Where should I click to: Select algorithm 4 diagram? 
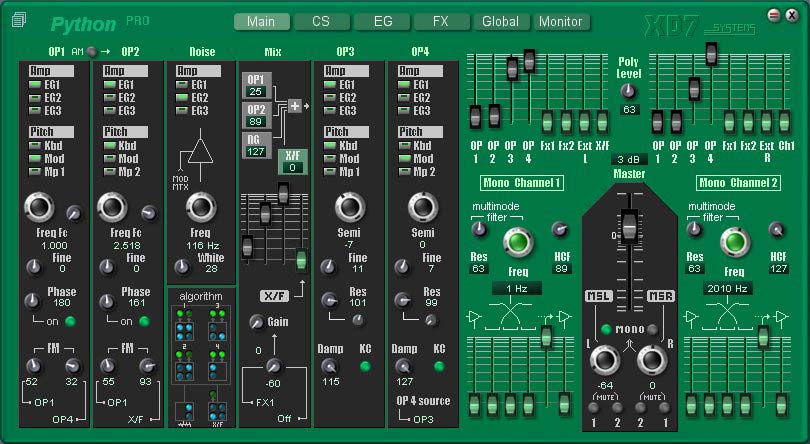pyautogui.click(x=217, y=365)
